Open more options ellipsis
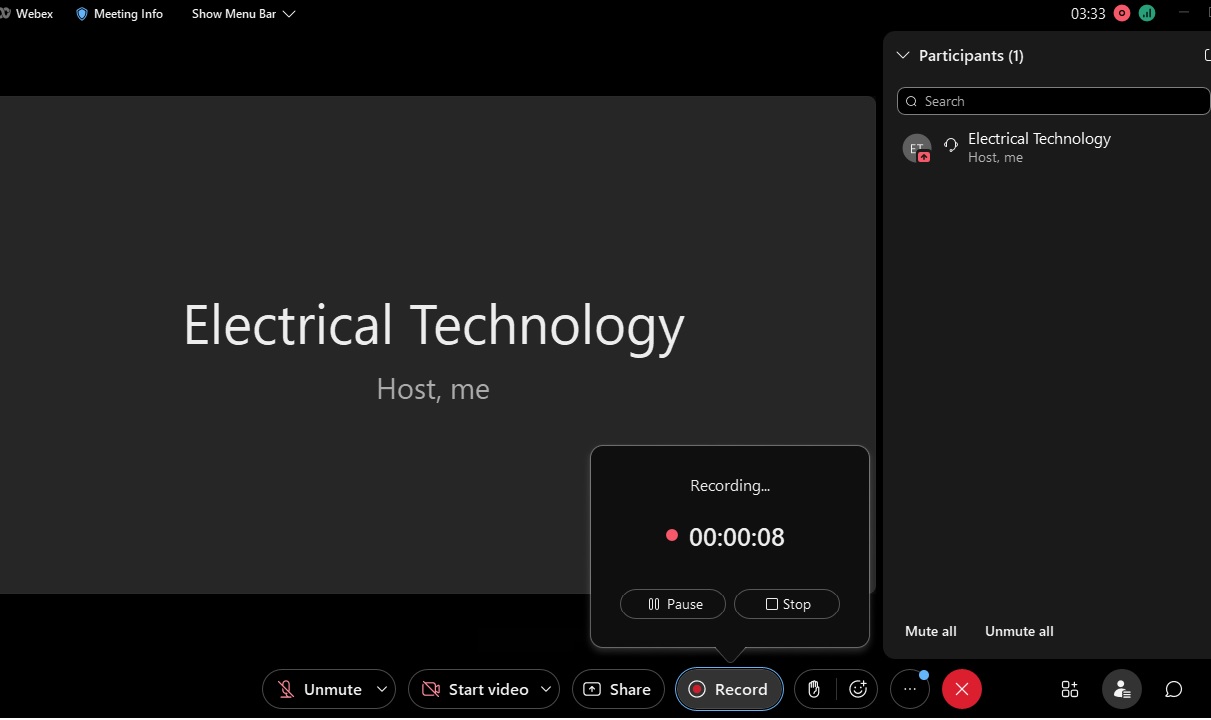Viewport: 1211px width, 720px height. pyautogui.click(x=910, y=689)
